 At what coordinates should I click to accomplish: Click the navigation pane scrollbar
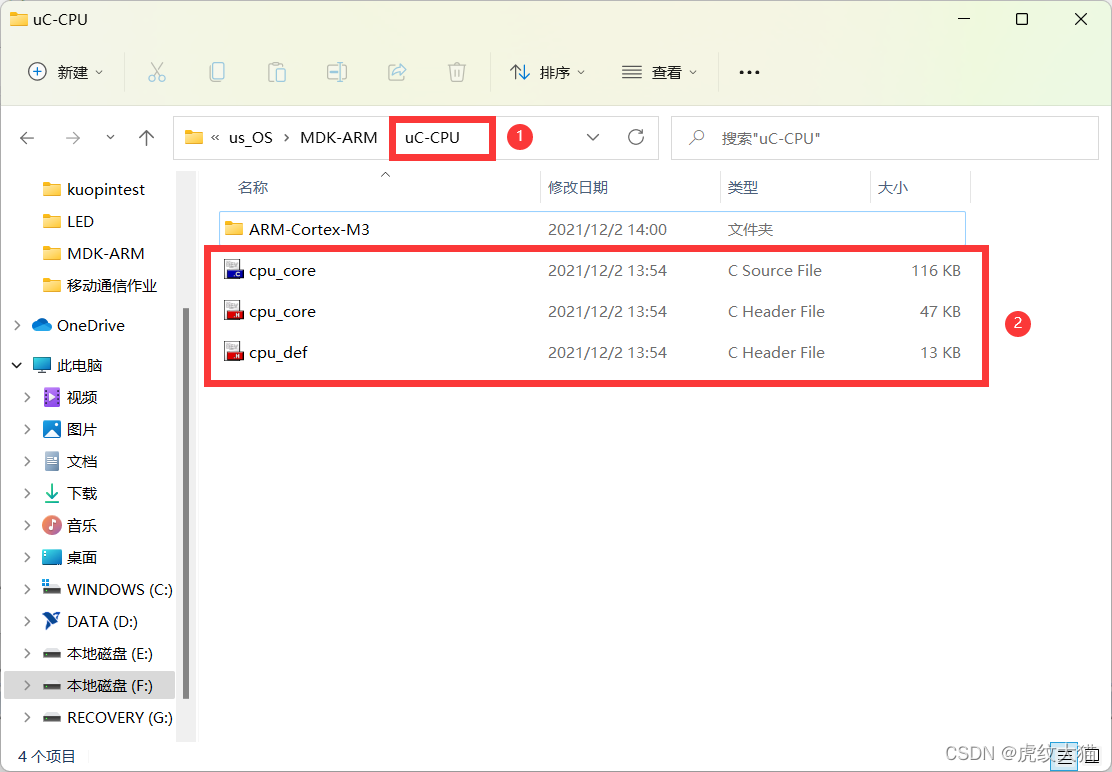186,502
